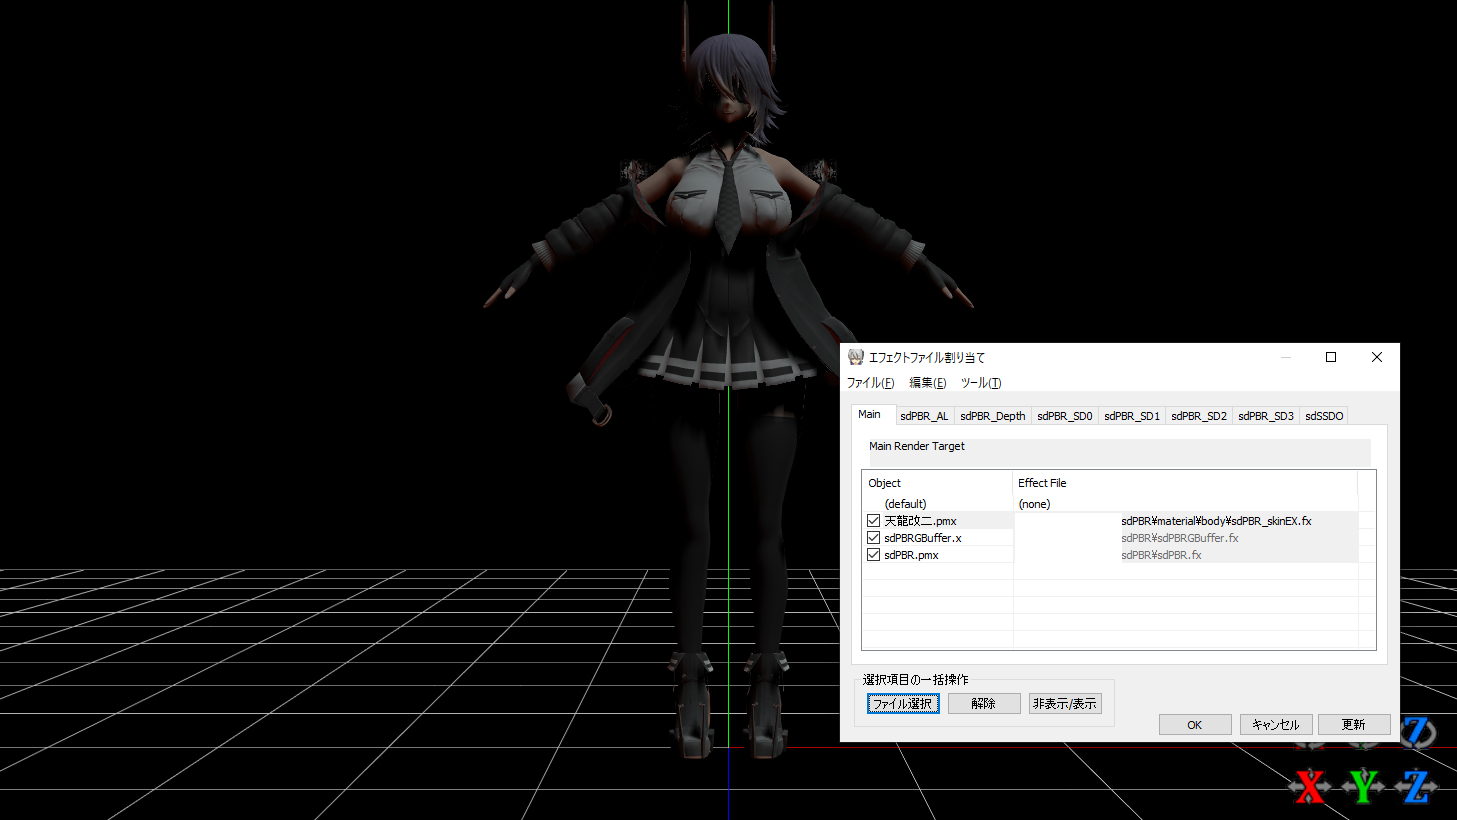
Task: Uncheck the 天龍改二.pmx object checkbox
Action: pyautogui.click(x=873, y=521)
